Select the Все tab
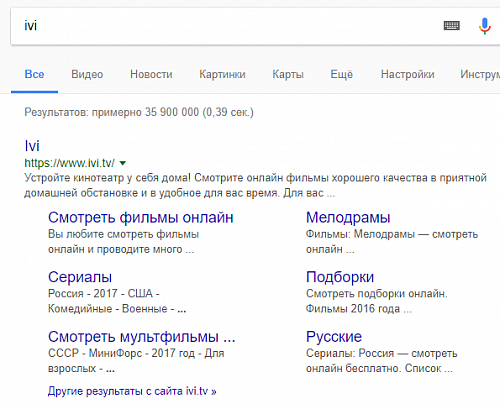Image resolution: width=500 pixels, height=409 pixels. [x=34, y=74]
